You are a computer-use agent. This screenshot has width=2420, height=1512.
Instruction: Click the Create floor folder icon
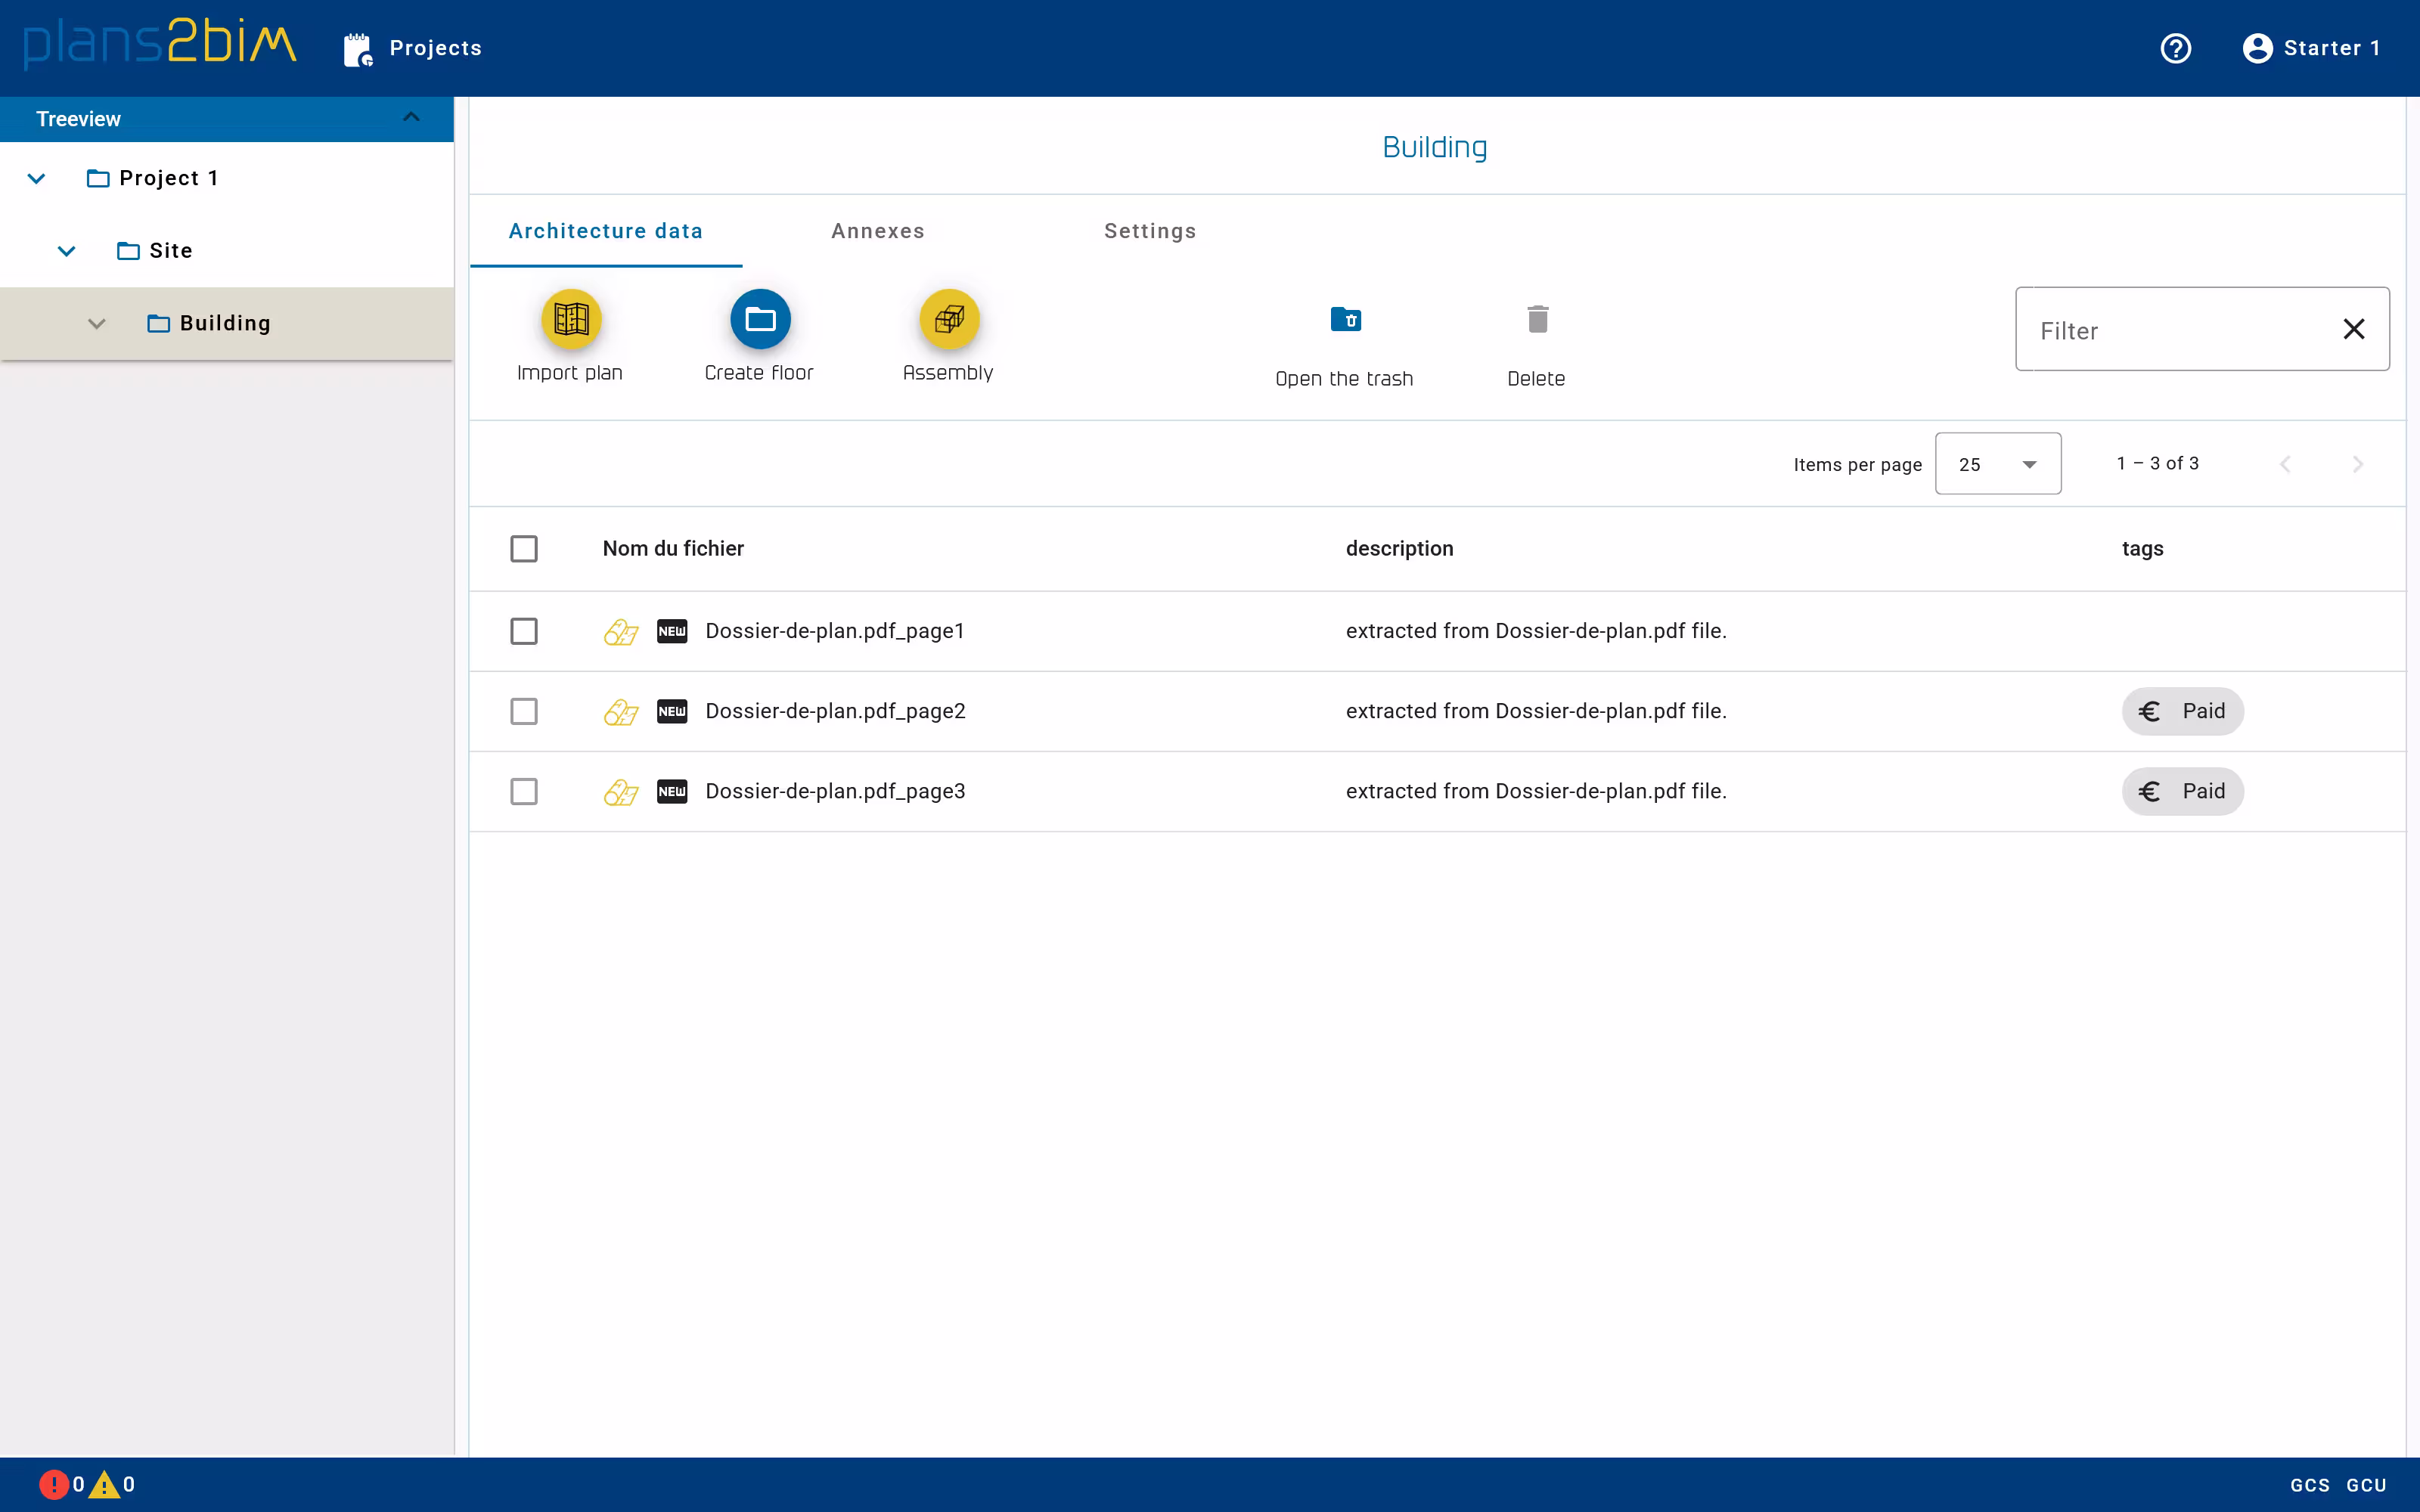[759, 319]
